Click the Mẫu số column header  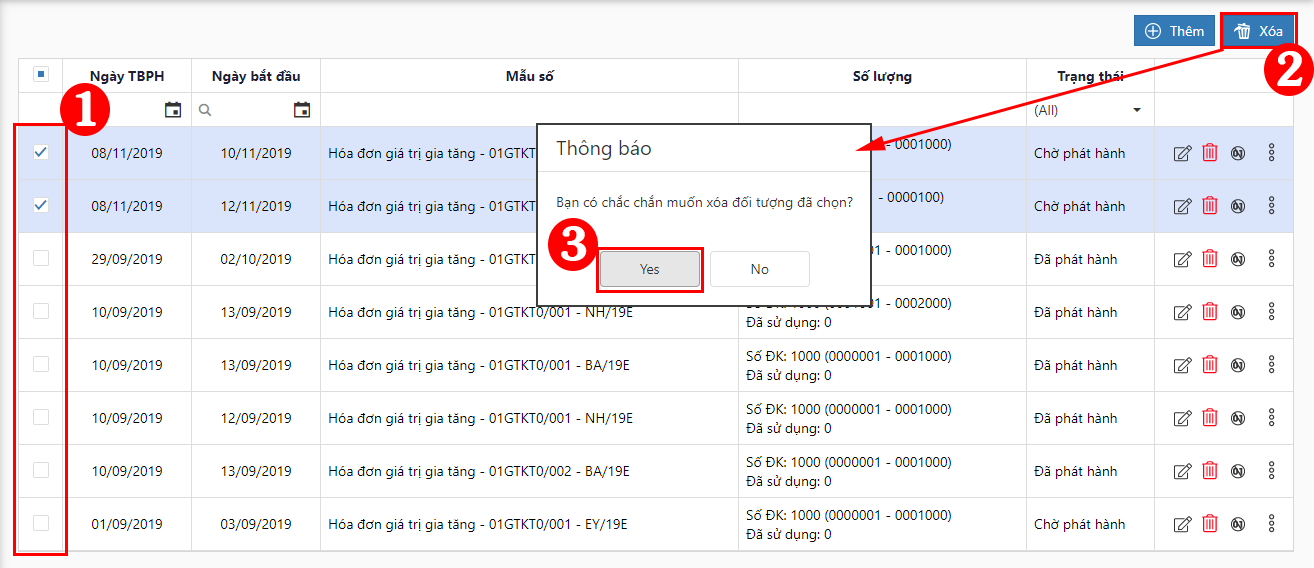click(529, 76)
